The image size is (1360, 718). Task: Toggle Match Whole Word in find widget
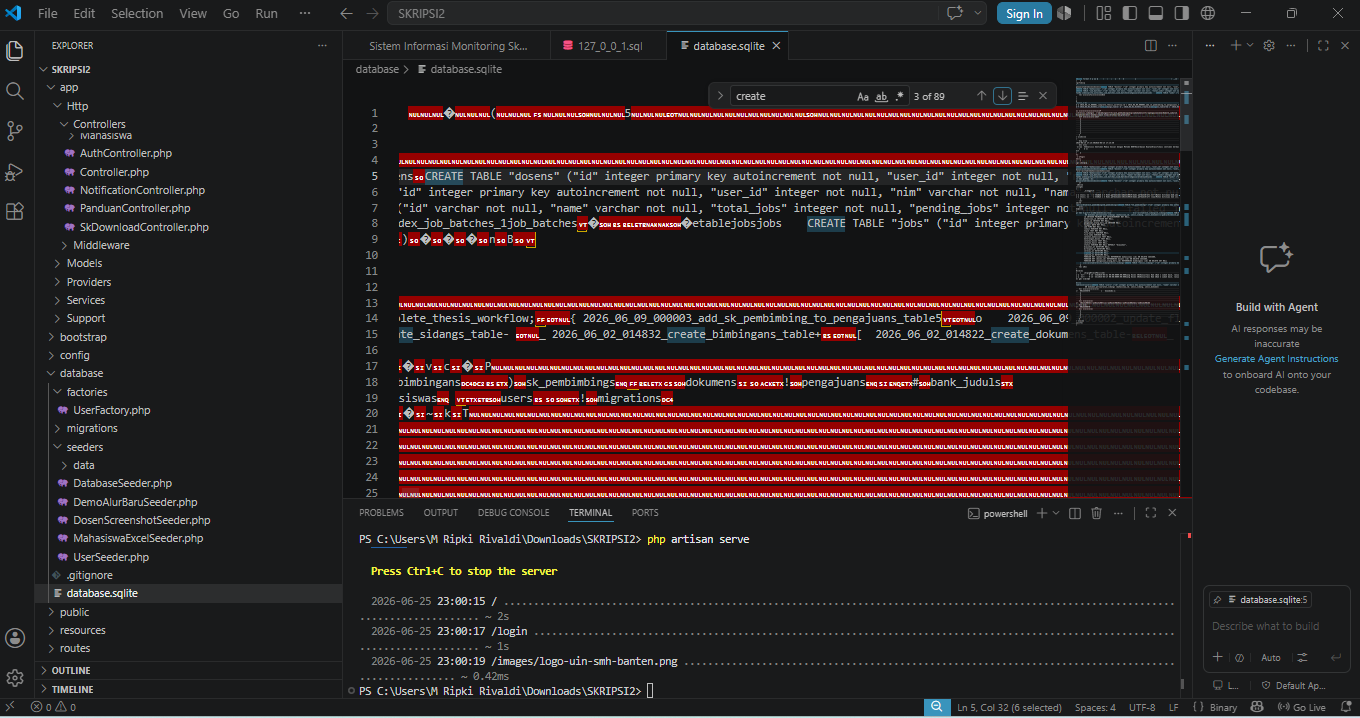881,96
